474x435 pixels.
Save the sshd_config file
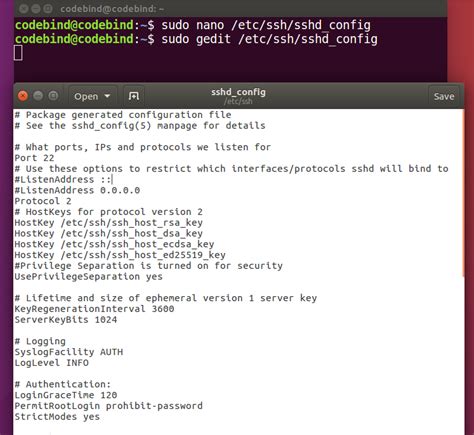coord(444,96)
